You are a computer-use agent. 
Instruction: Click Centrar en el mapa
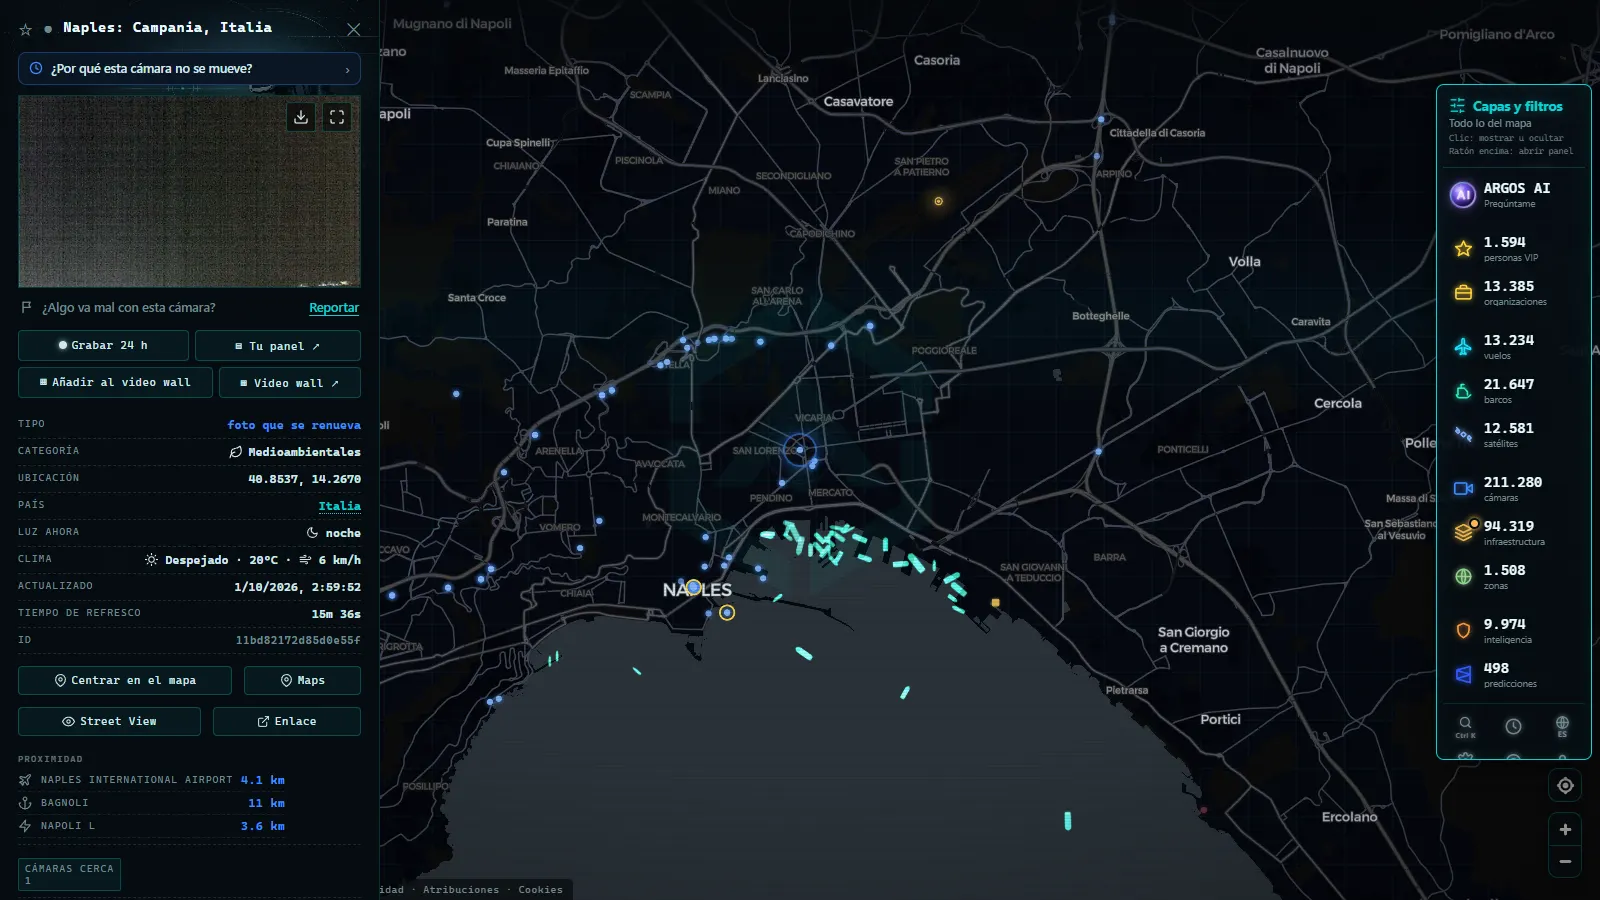point(125,680)
